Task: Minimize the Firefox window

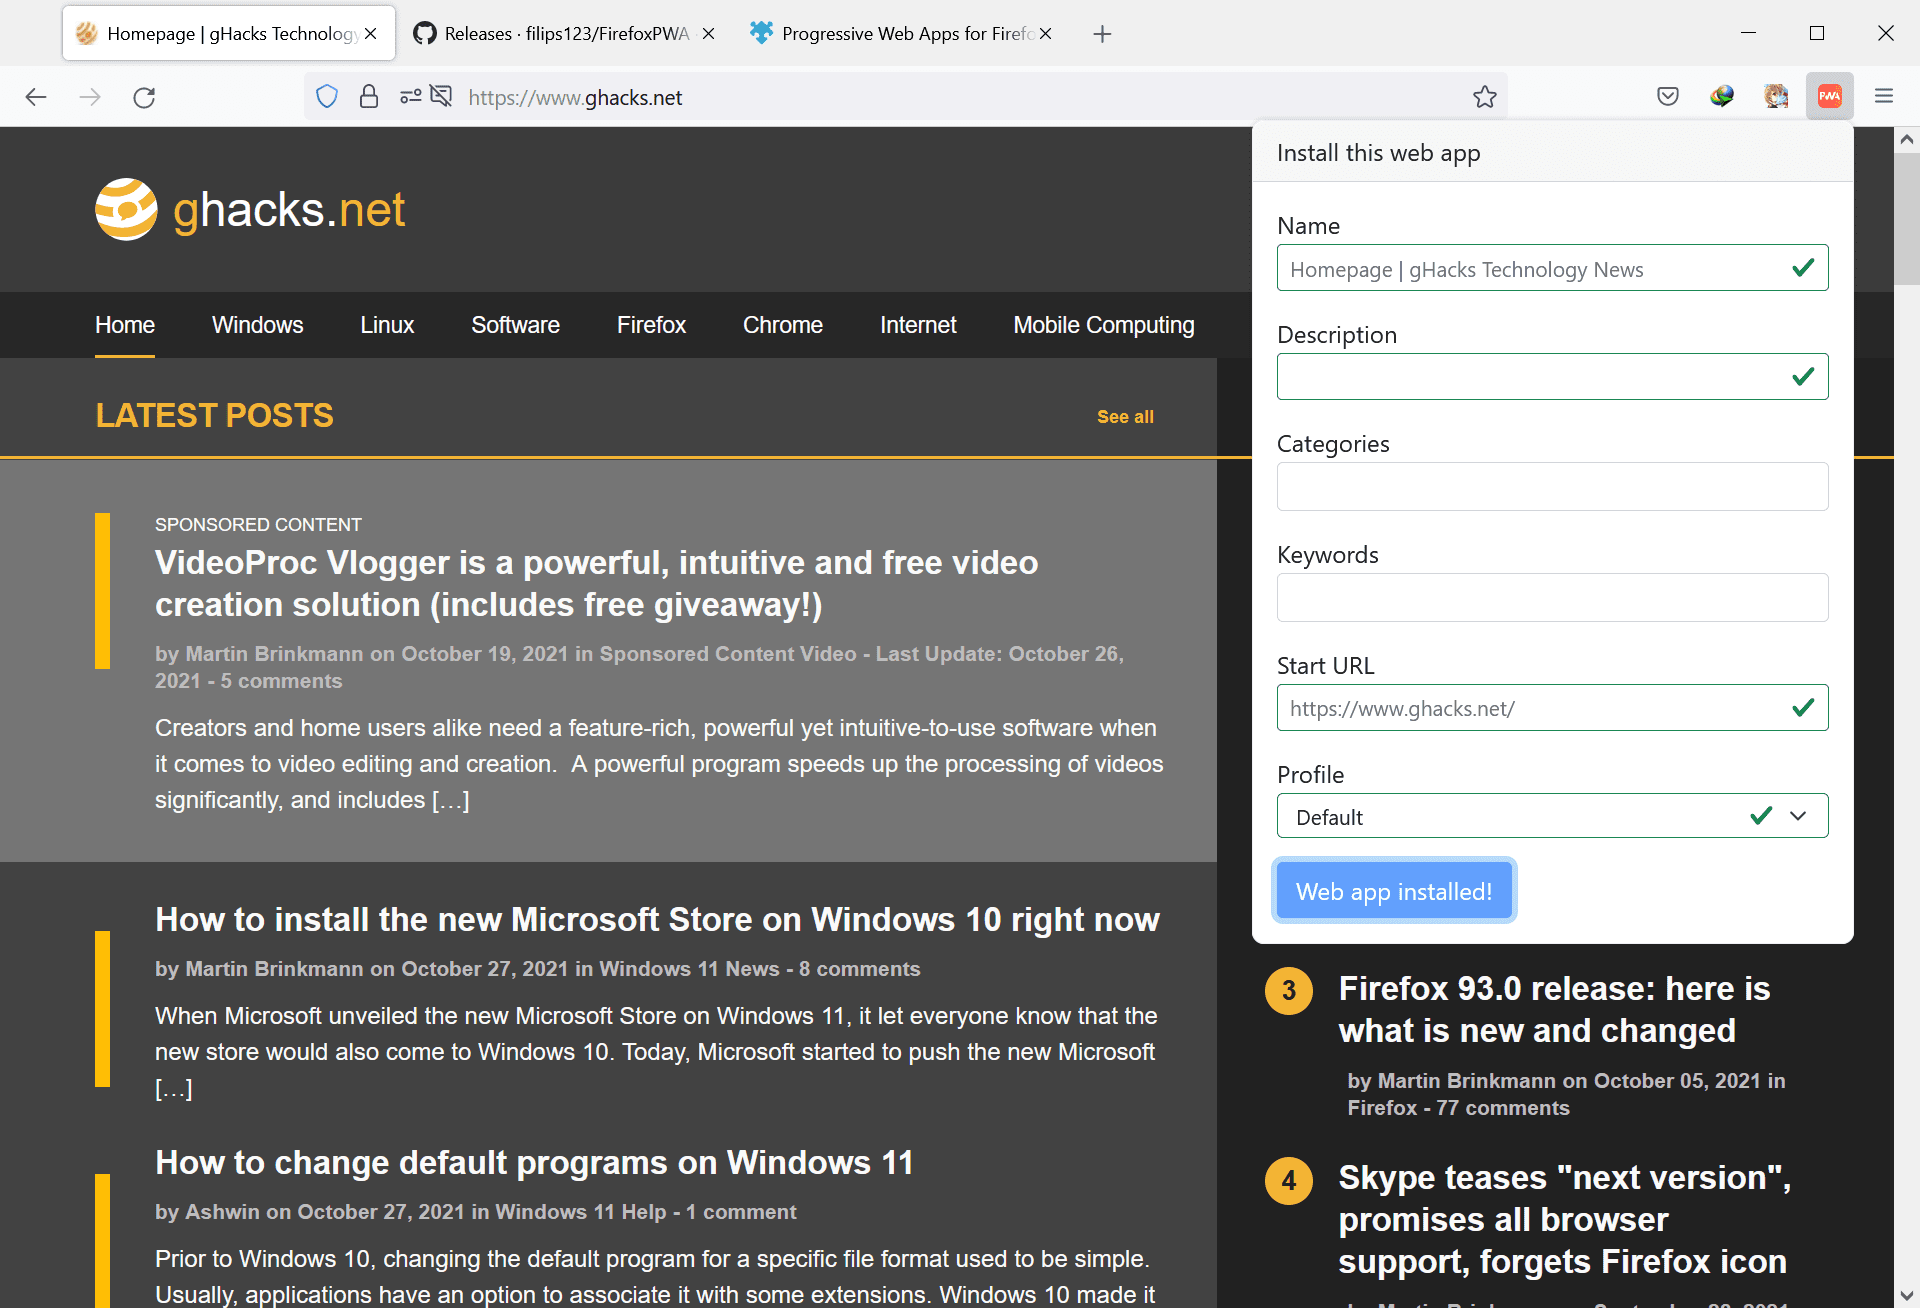Action: pos(1748,33)
